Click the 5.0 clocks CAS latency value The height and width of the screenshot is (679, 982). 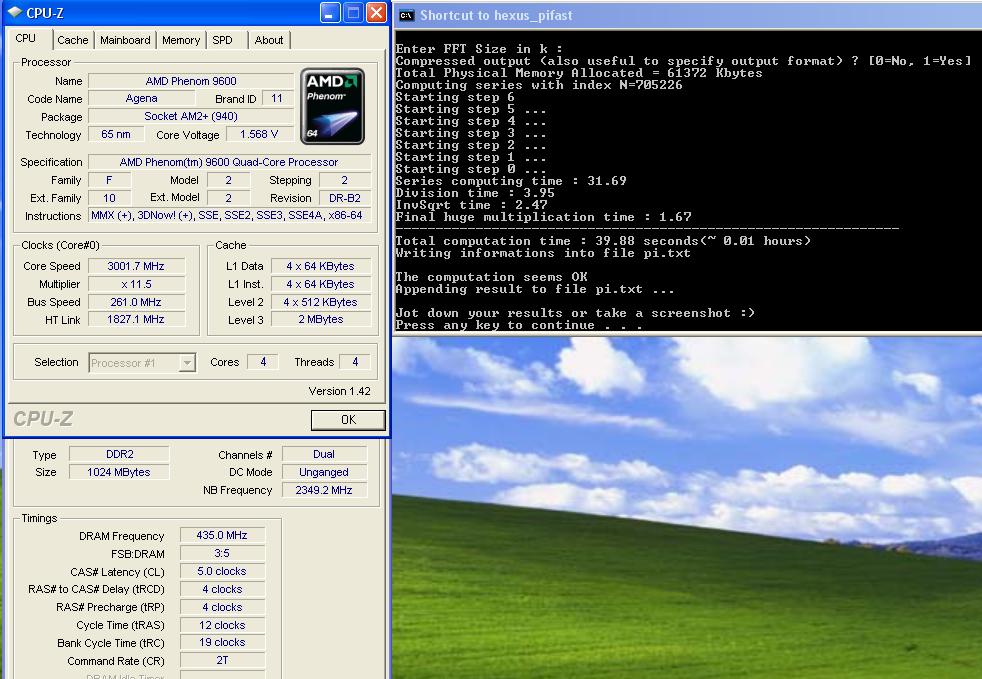[x=222, y=571]
